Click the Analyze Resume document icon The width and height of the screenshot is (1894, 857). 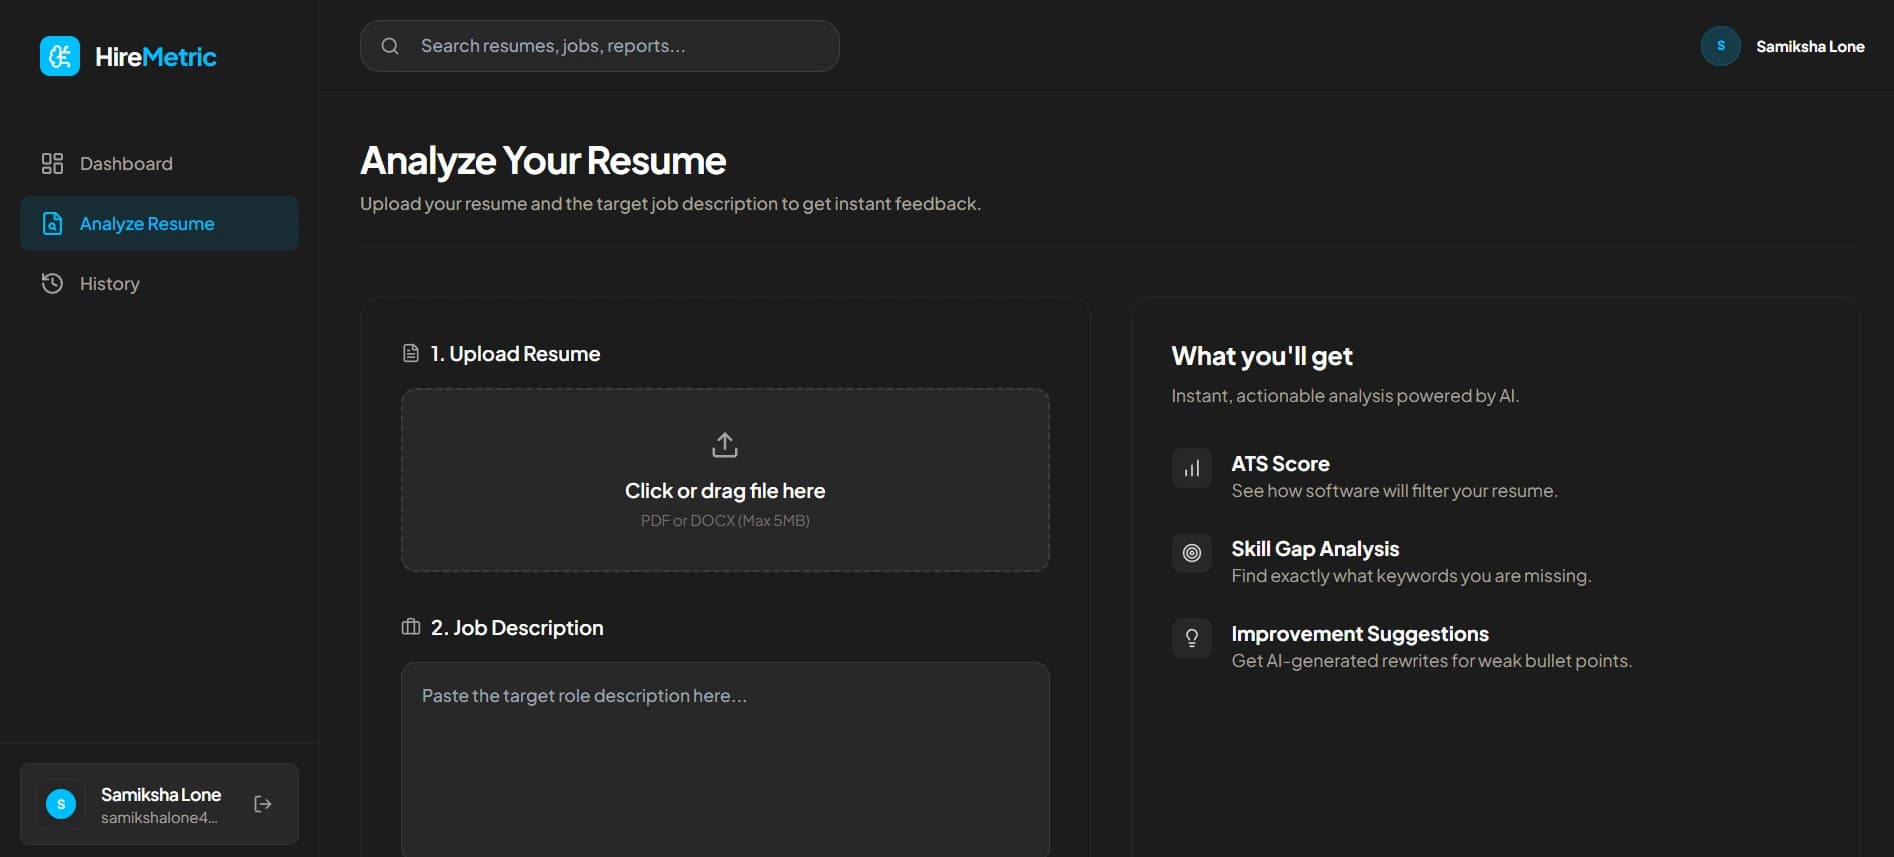(x=52, y=223)
